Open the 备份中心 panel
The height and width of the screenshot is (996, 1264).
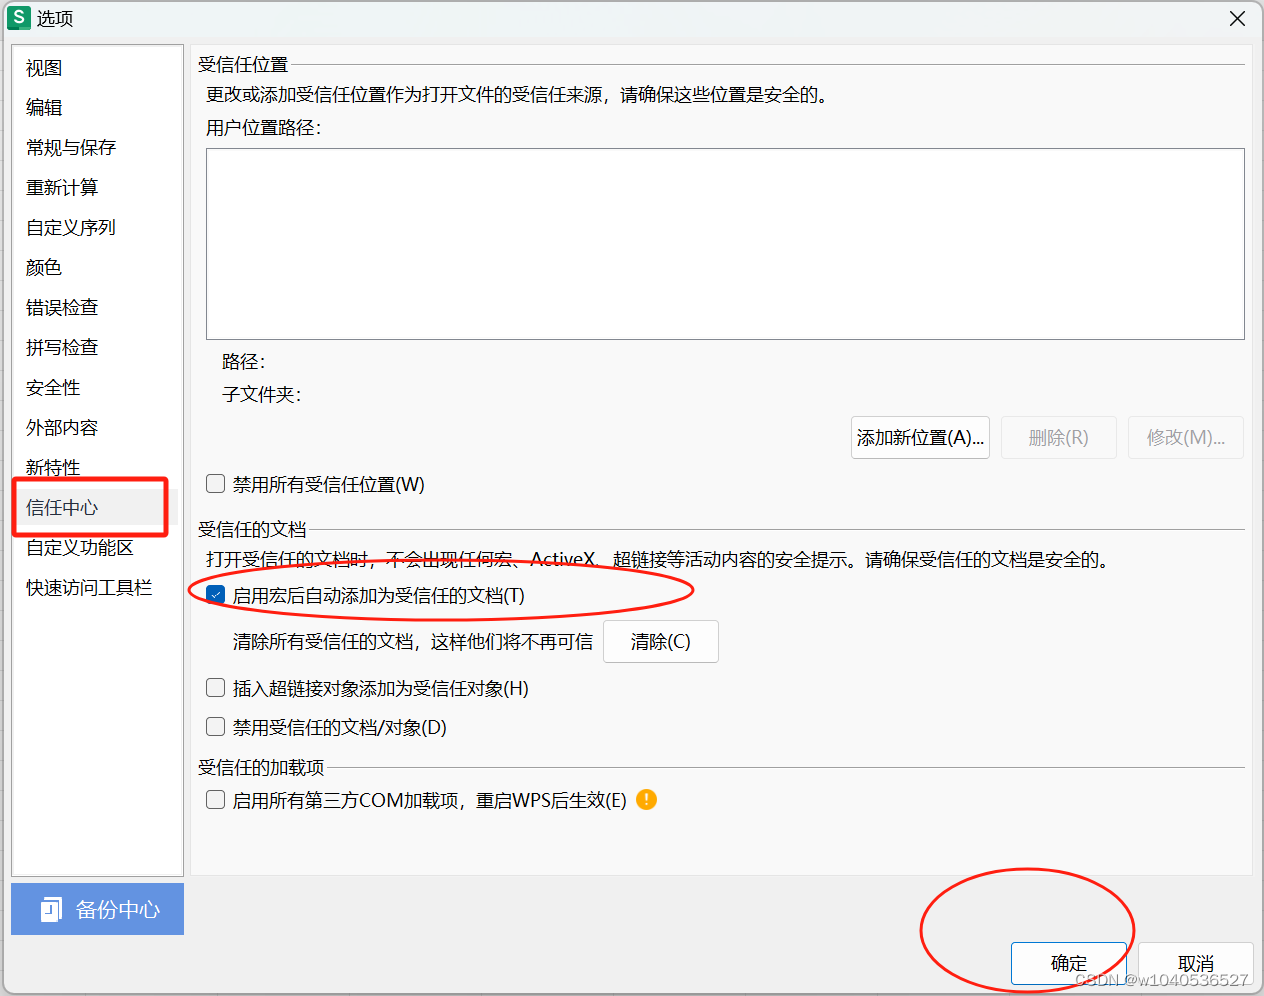(x=97, y=909)
